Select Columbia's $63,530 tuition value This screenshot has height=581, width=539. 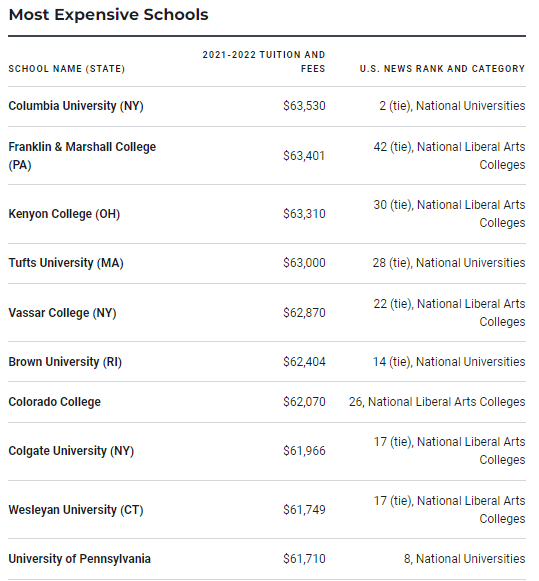[304, 106]
